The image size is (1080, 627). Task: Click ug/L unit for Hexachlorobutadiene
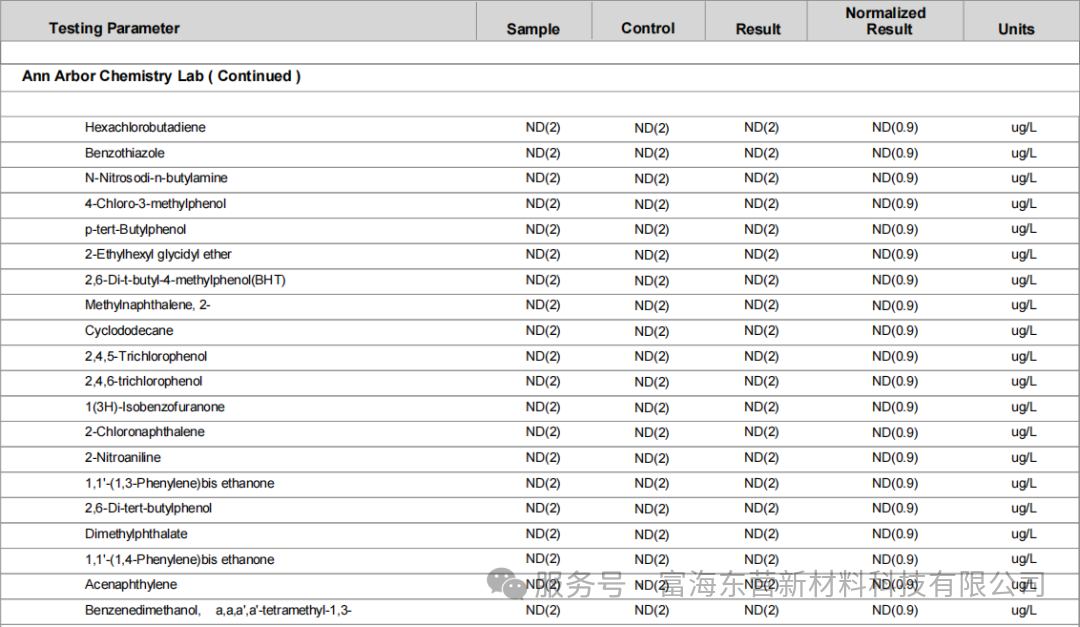point(1024,127)
